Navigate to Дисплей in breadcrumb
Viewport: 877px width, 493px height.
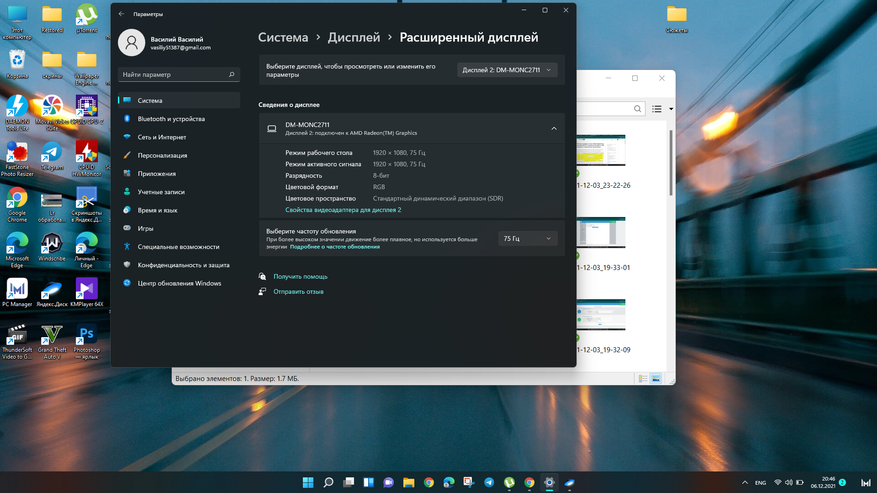[x=355, y=38]
